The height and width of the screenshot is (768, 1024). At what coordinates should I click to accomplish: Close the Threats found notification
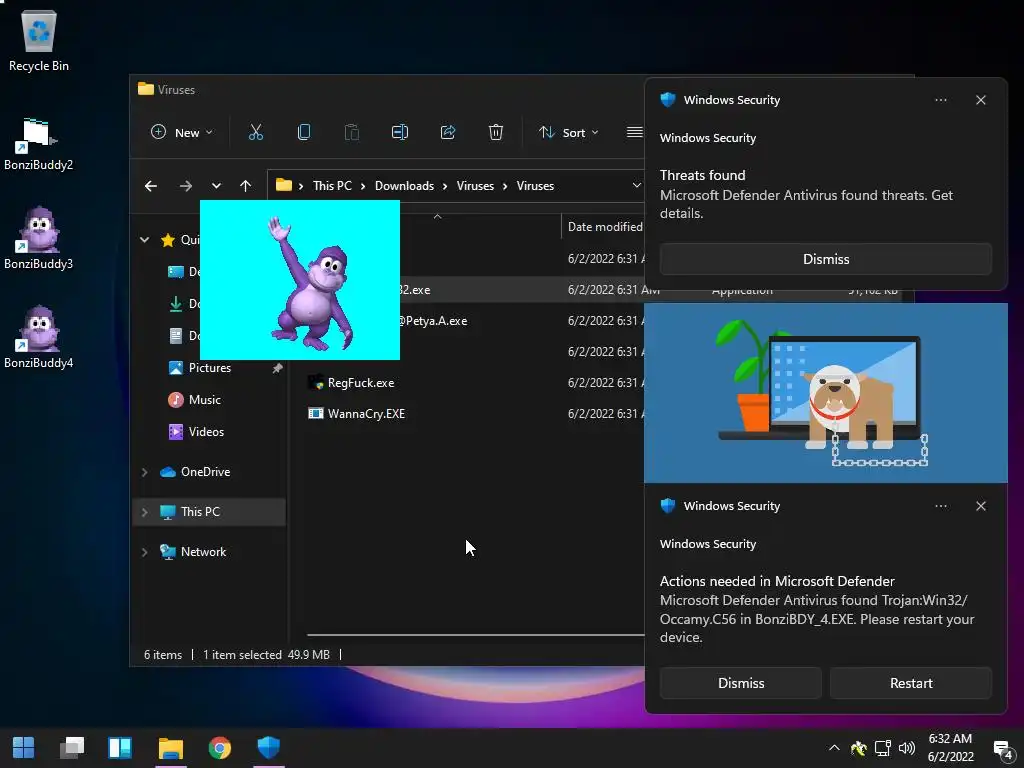coord(980,100)
